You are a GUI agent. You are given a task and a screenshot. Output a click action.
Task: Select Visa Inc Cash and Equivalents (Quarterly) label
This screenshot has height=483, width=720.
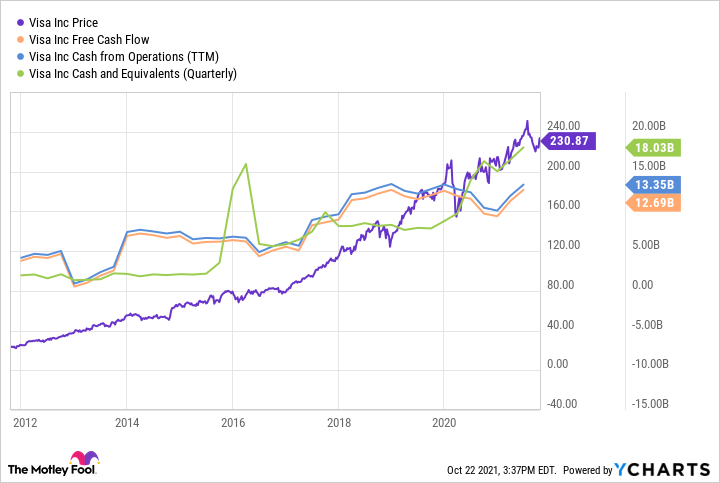pyautogui.click(x=133, y=72)
